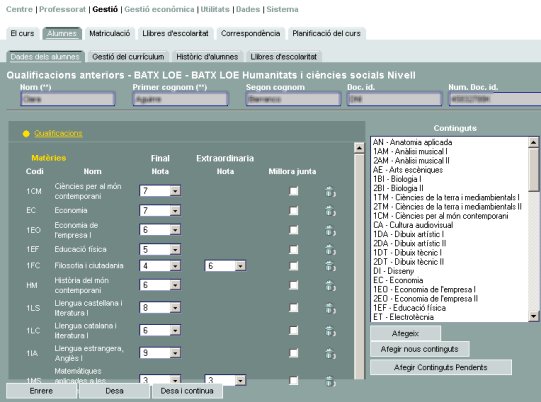Select 'AE - Arts escèniques' entry
The height and width of the screenshot is (402, 541).
pos(408,170)
